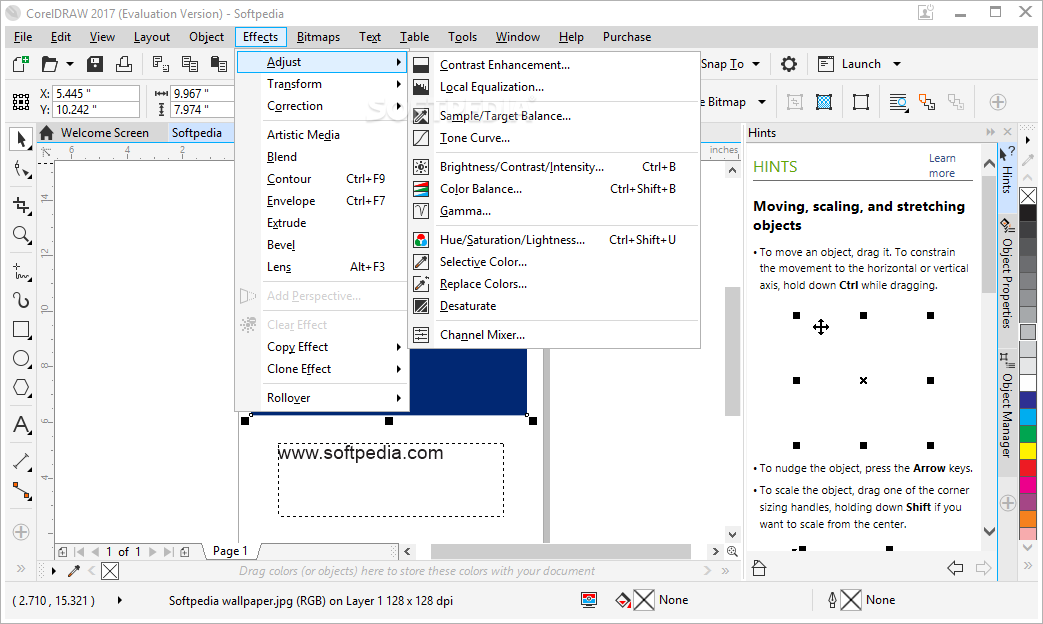Click the New document icon
The height and width of the screenshot is (624, 1043).
click(21, 64)
